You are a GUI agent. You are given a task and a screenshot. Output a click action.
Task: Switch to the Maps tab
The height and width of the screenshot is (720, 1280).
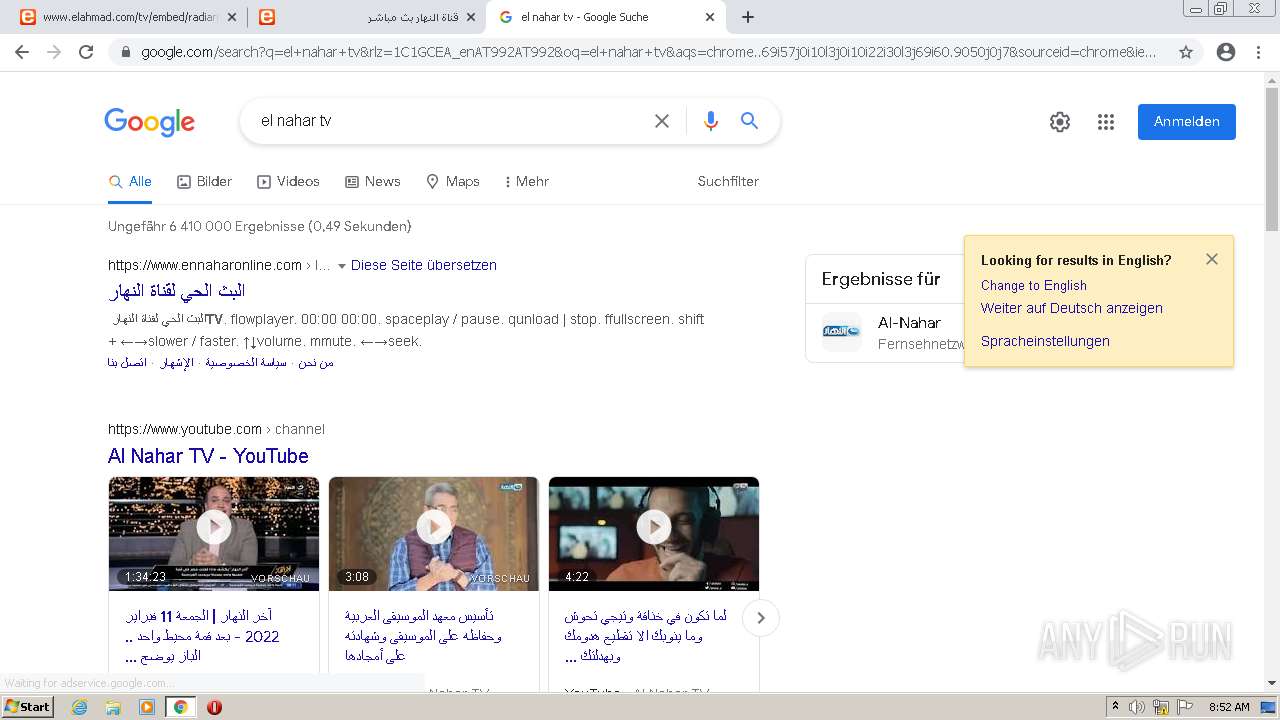[x=452, y=181]
